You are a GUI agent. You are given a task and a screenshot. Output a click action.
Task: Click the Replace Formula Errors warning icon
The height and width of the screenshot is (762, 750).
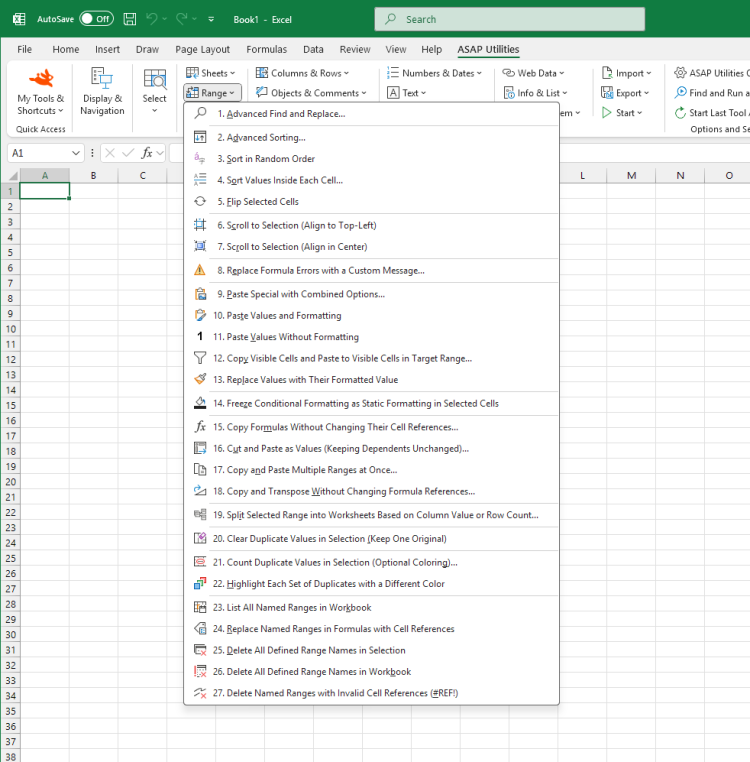click(200, 270)
